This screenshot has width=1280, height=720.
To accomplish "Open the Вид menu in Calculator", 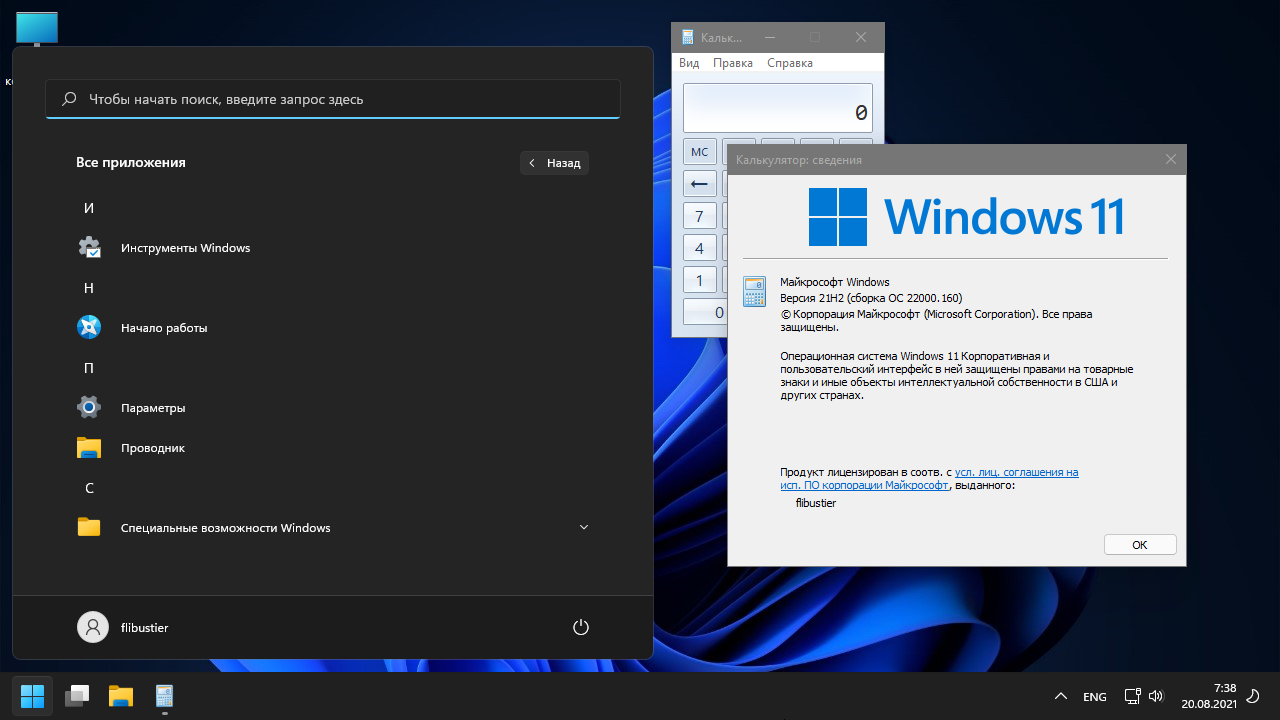I will coord(689,63).
